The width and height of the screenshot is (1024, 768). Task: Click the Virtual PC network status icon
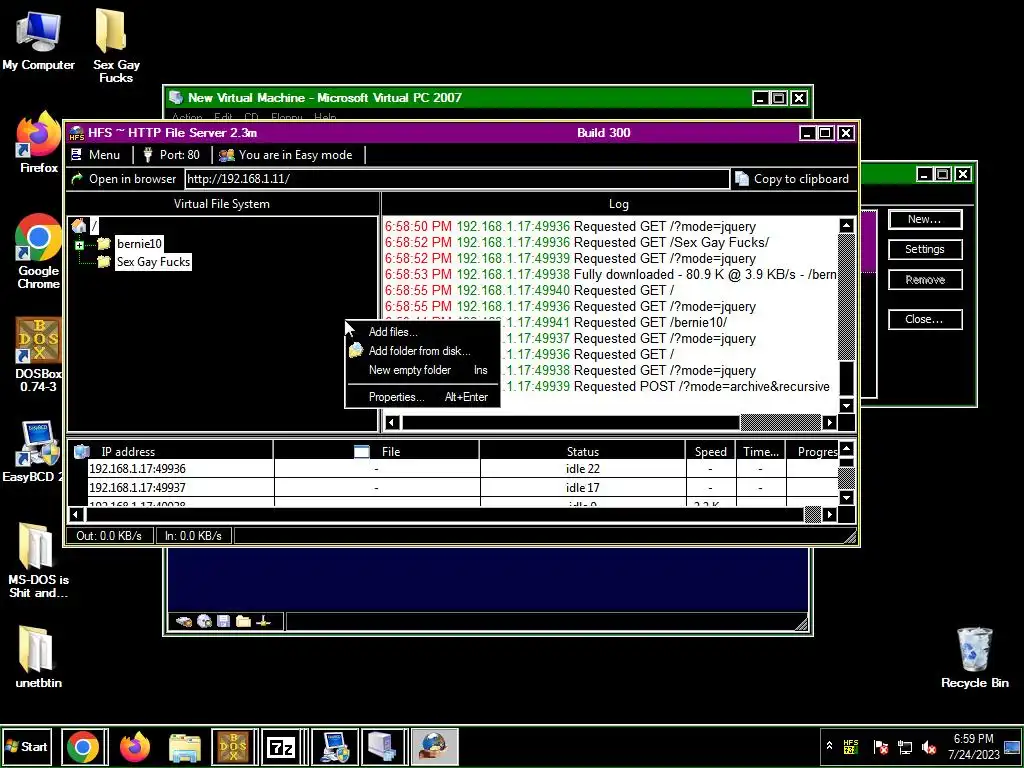coord(263,621)
